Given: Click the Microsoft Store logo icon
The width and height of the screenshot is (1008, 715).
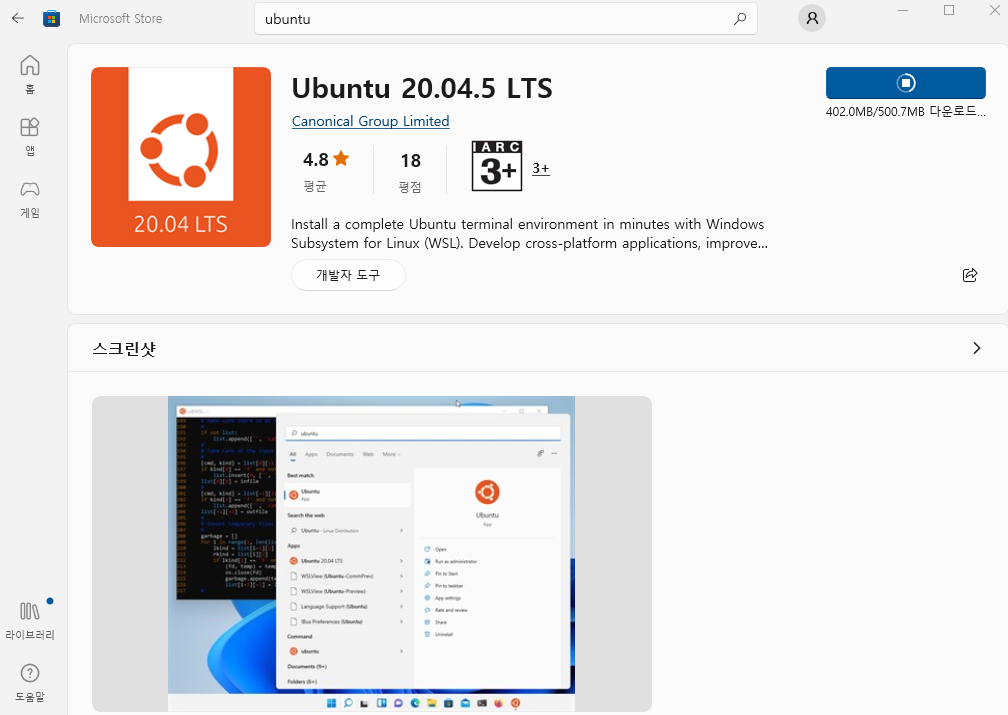Looking at the screenshot, I should tap(51, 18).
